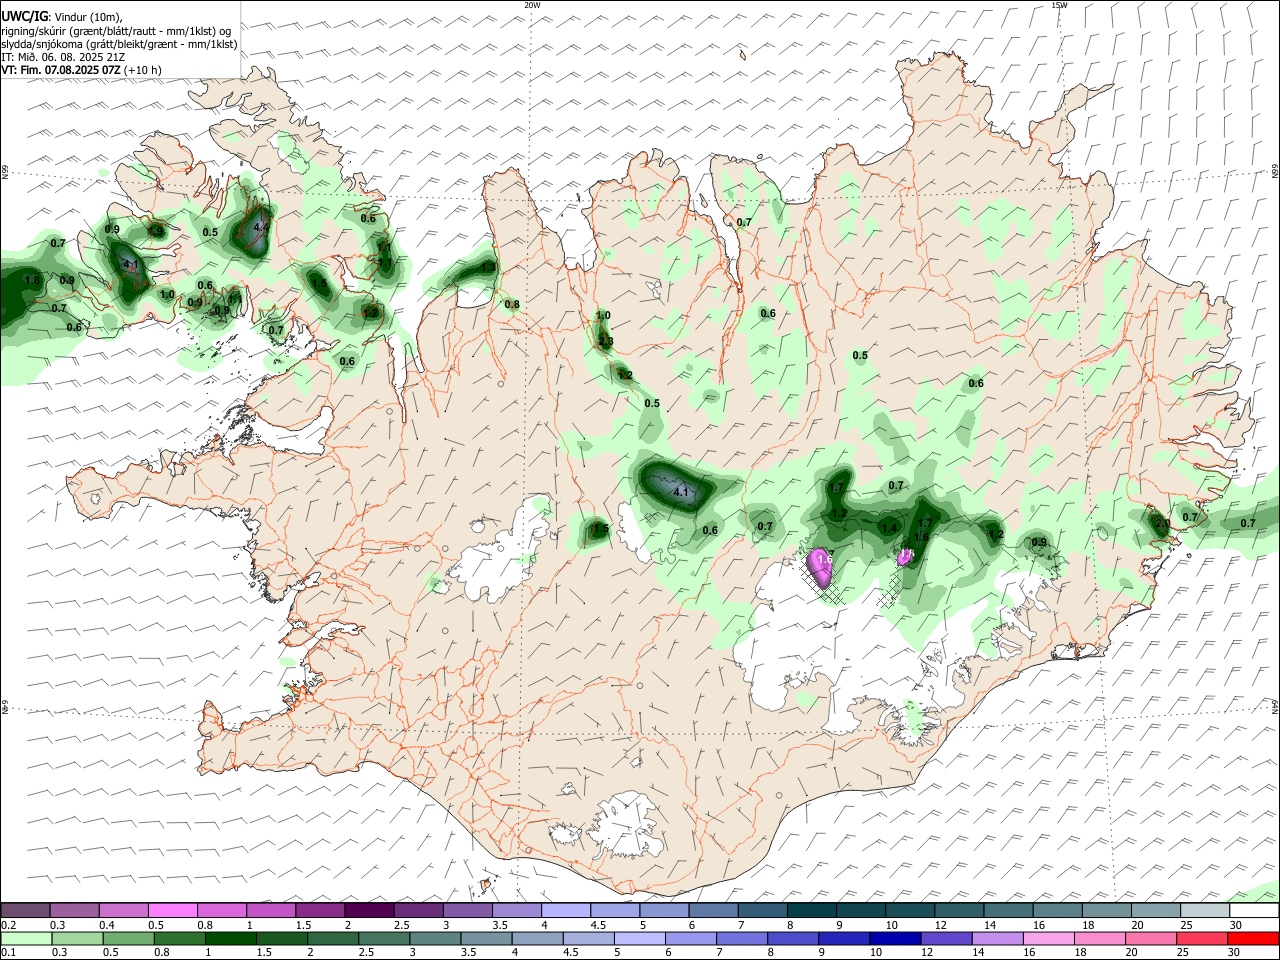Select the bright pink upper swatch between 0.5 and 0.8
The width and height of the screenshot is (1280, 960).
pyautogui.click(x=173, y=910)
